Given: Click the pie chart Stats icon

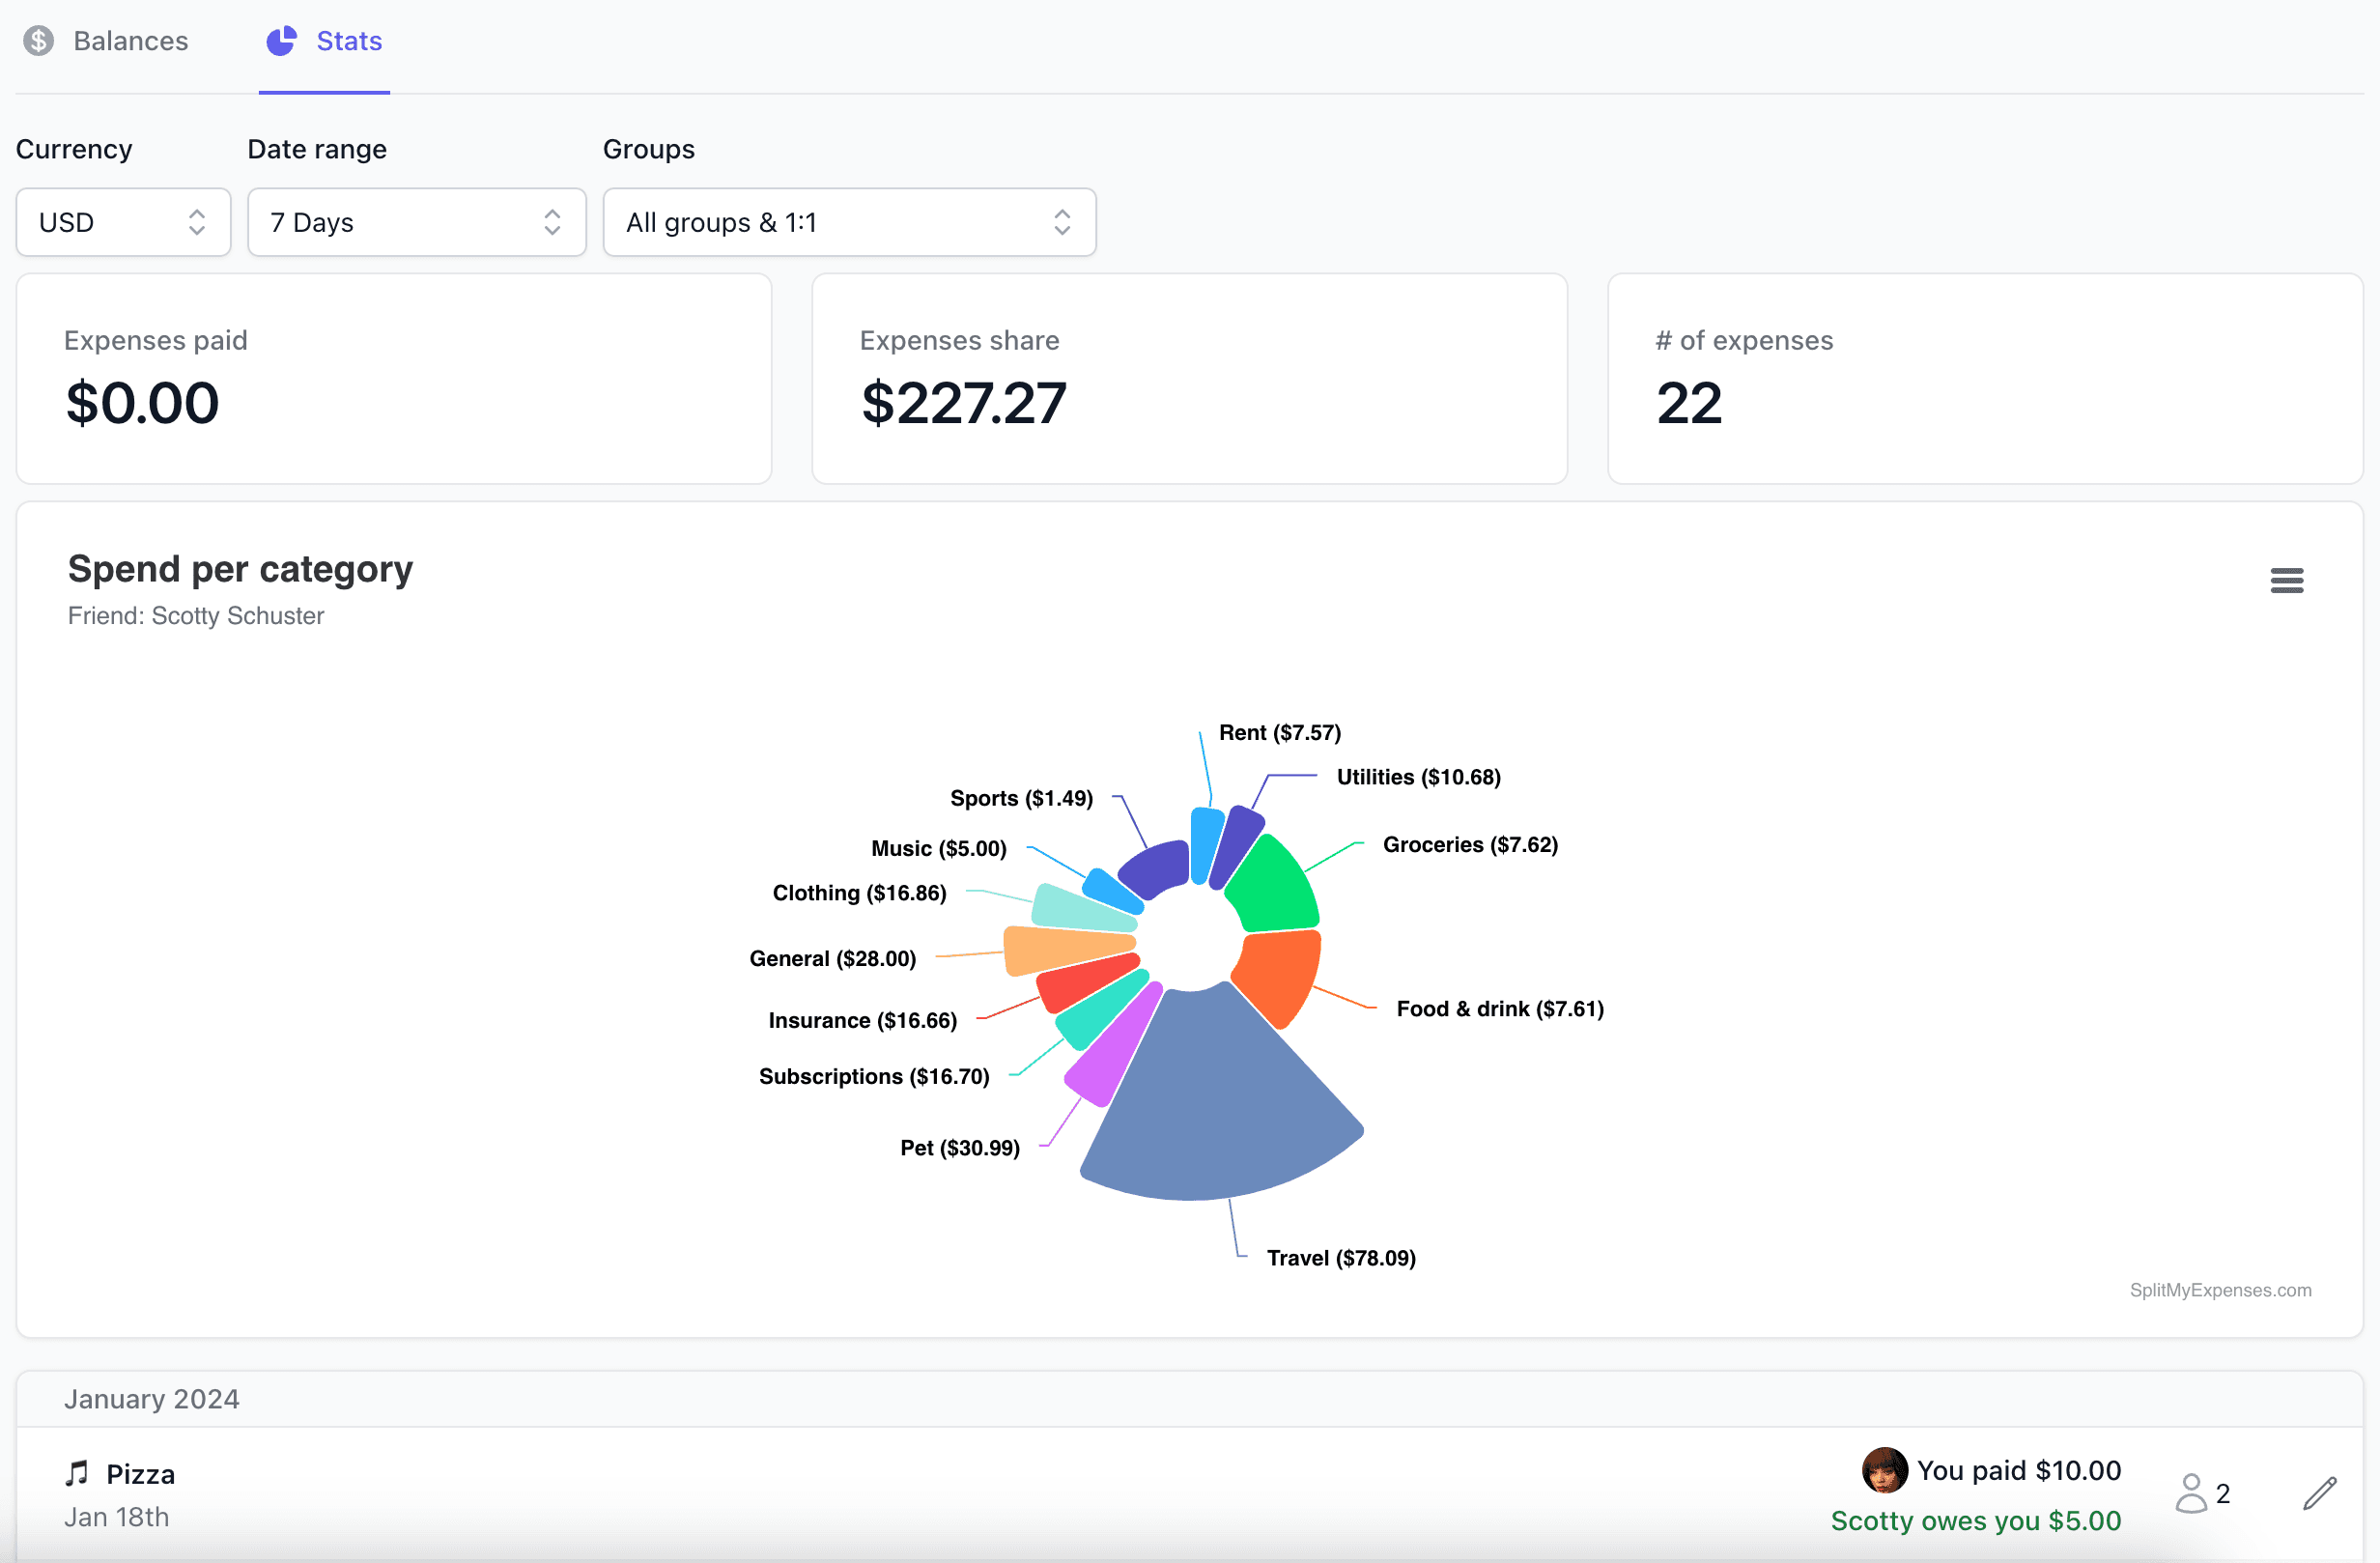Looking at the screenshot, I should click(x=281, y=41).
